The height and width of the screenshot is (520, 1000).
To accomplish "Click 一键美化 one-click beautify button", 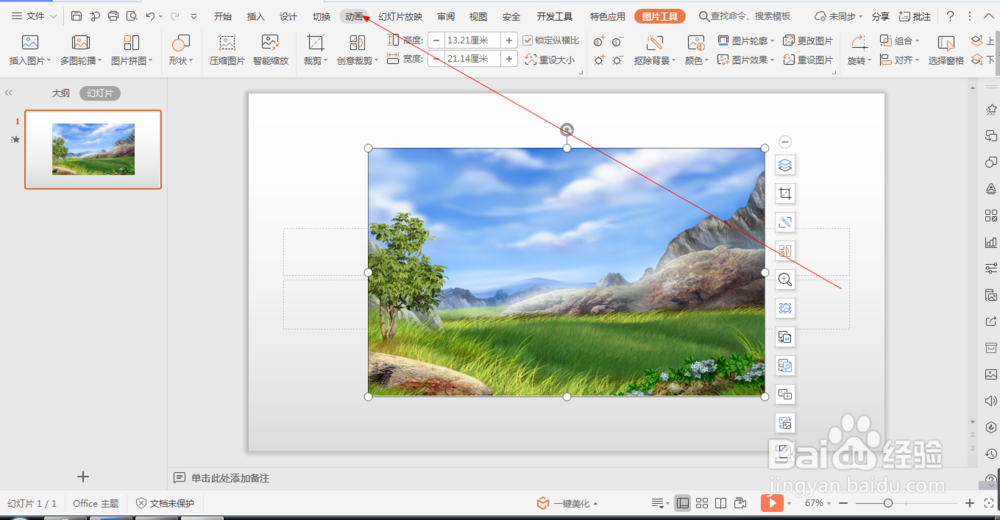I will [x=568, y=503].
